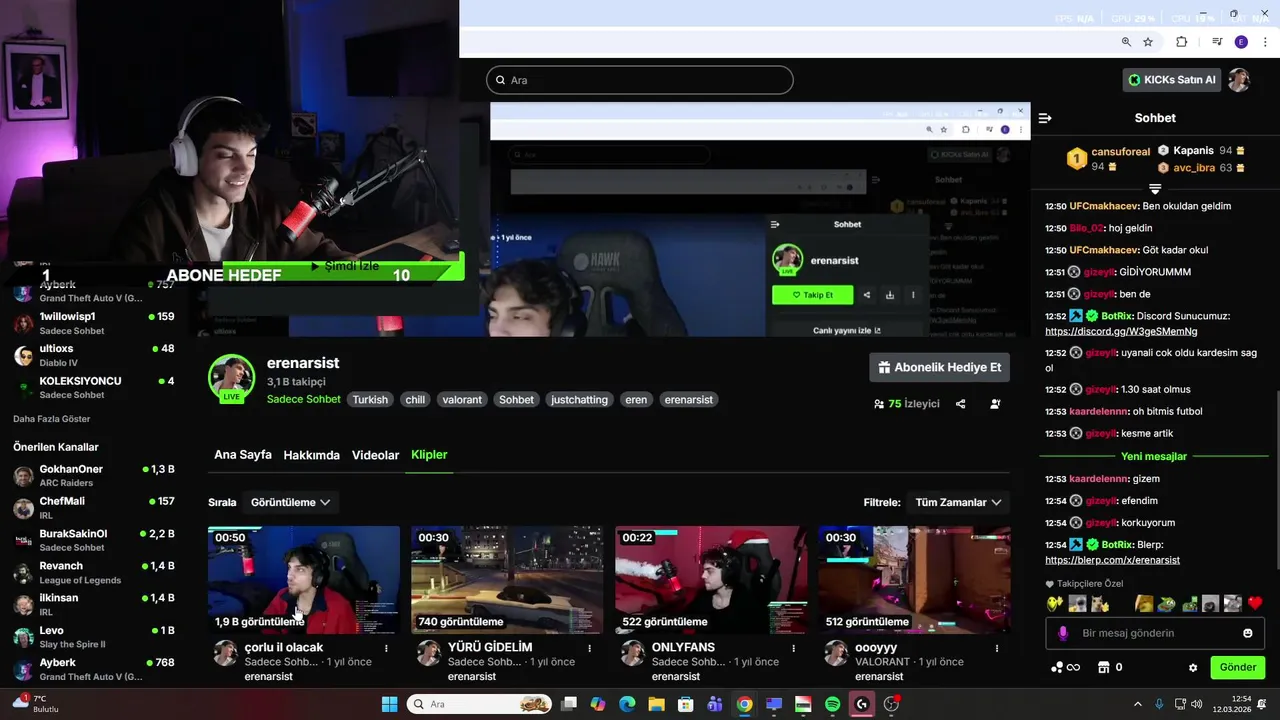Switch to the Hakkımda tab

point(312,455)
